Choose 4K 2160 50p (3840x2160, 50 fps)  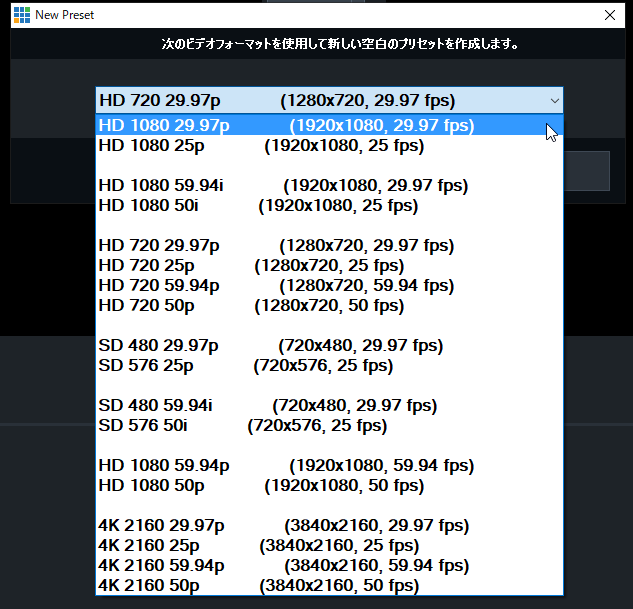[x=329, y=585]
